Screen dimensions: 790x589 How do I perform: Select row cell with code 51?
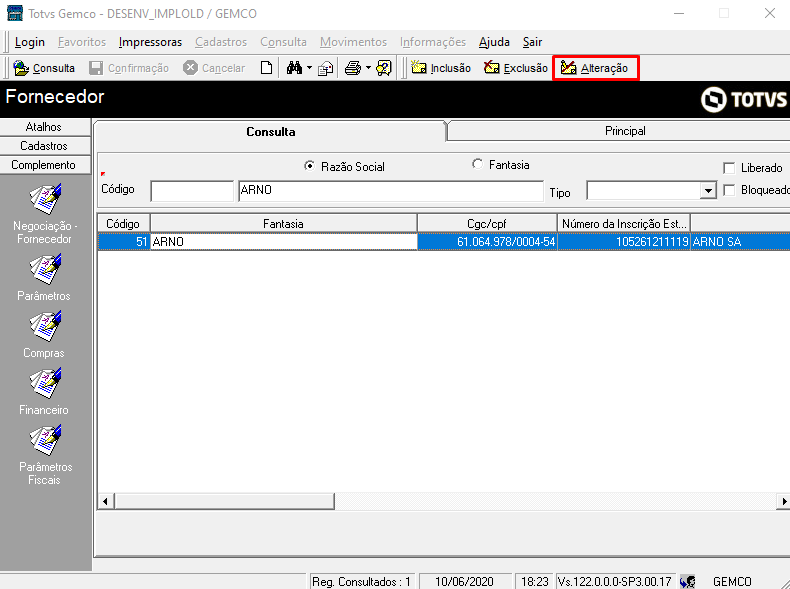[x=123, y=242]
